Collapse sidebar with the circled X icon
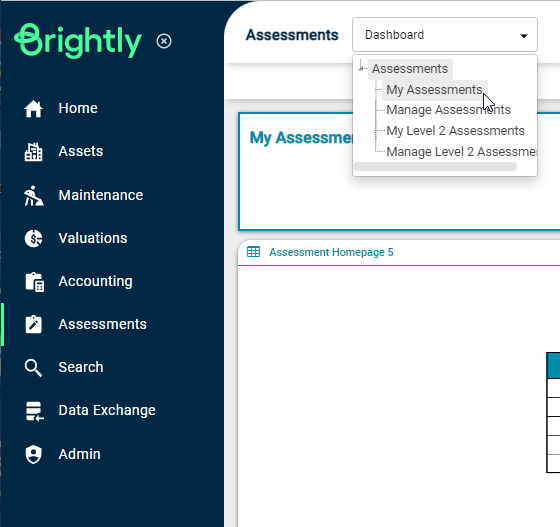This screenshot has height=527, width=560. pos(164,41)
